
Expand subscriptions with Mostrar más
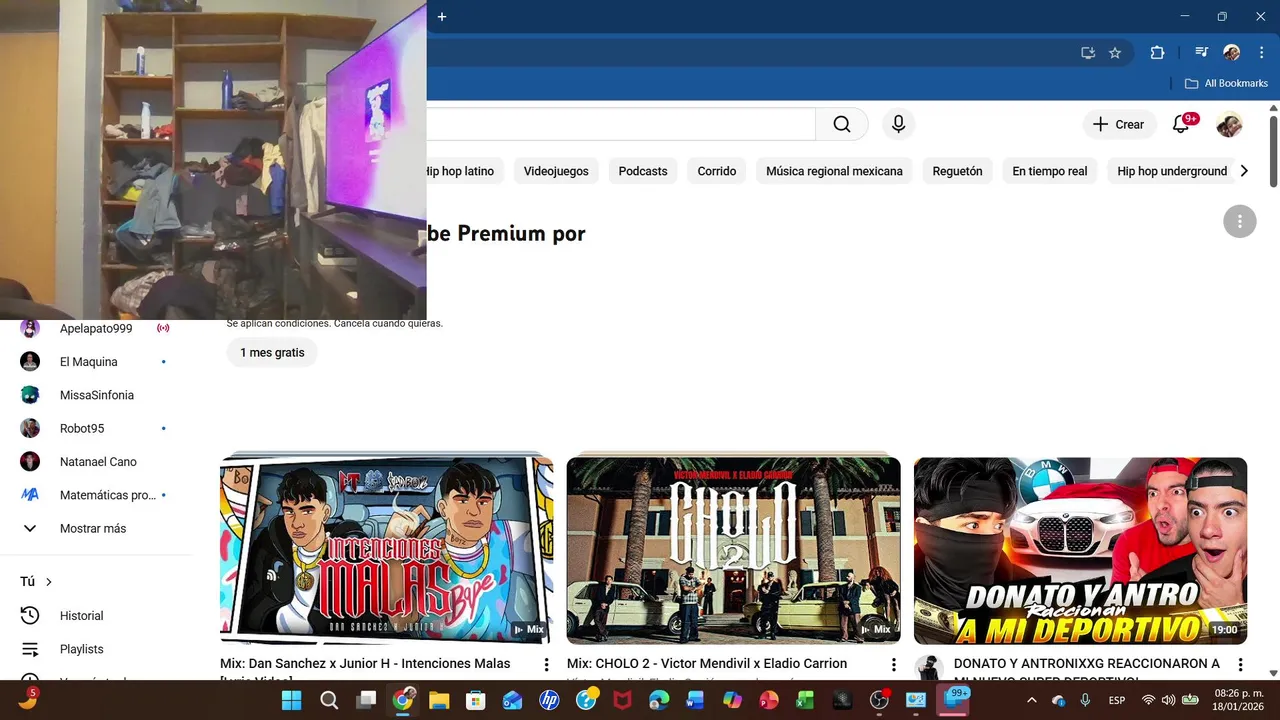95,528
